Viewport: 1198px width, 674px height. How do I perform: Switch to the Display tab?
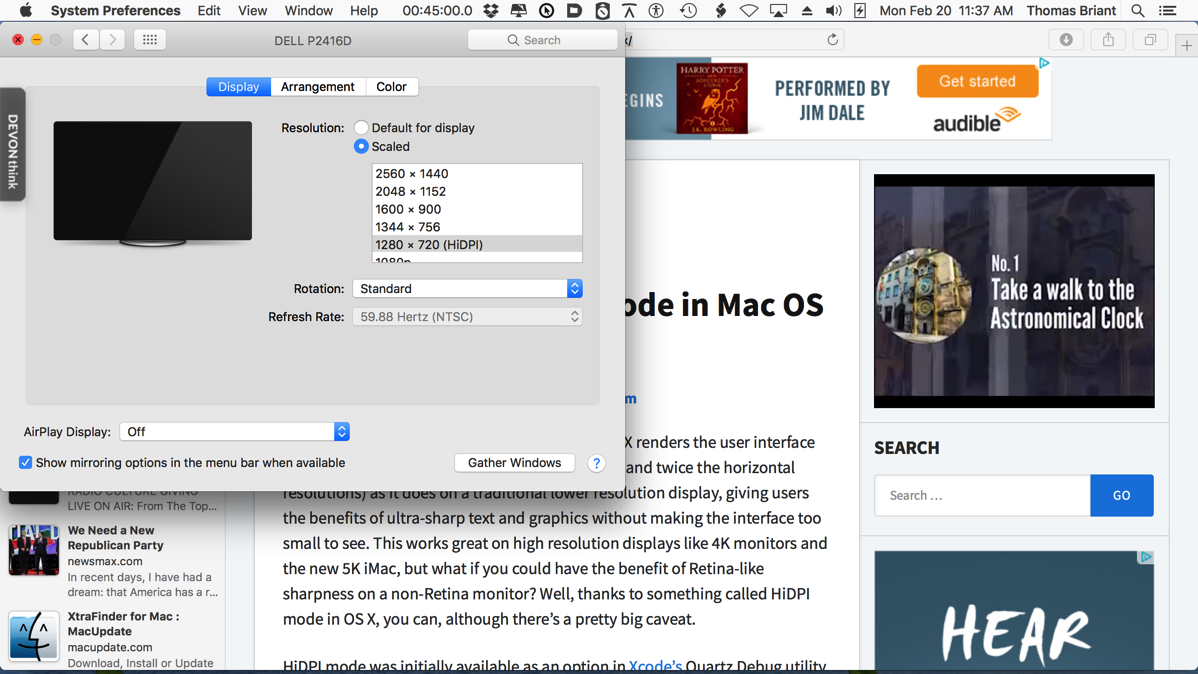[x=238, y=86]
